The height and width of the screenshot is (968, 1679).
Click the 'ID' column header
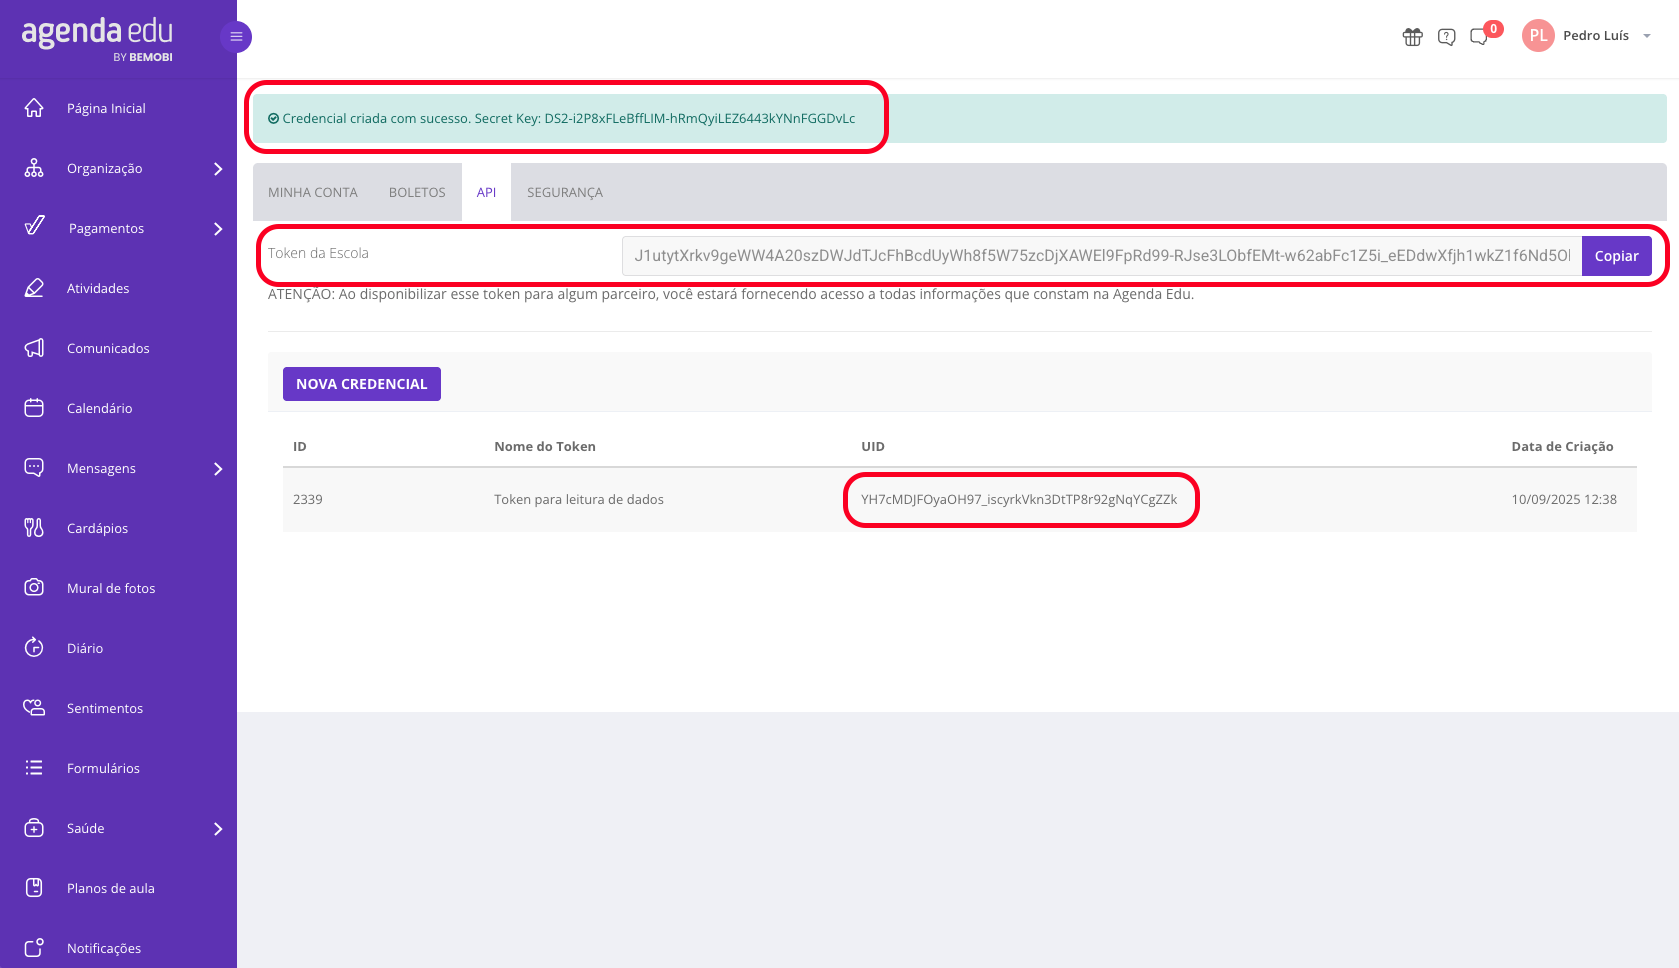[300, 446]
